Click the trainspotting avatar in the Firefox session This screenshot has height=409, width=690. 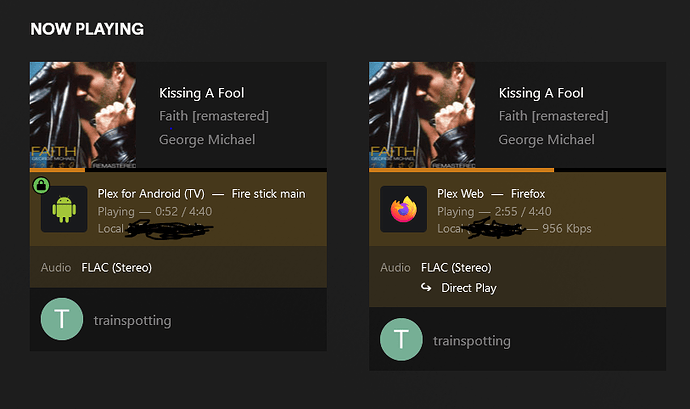pos(401,341)
